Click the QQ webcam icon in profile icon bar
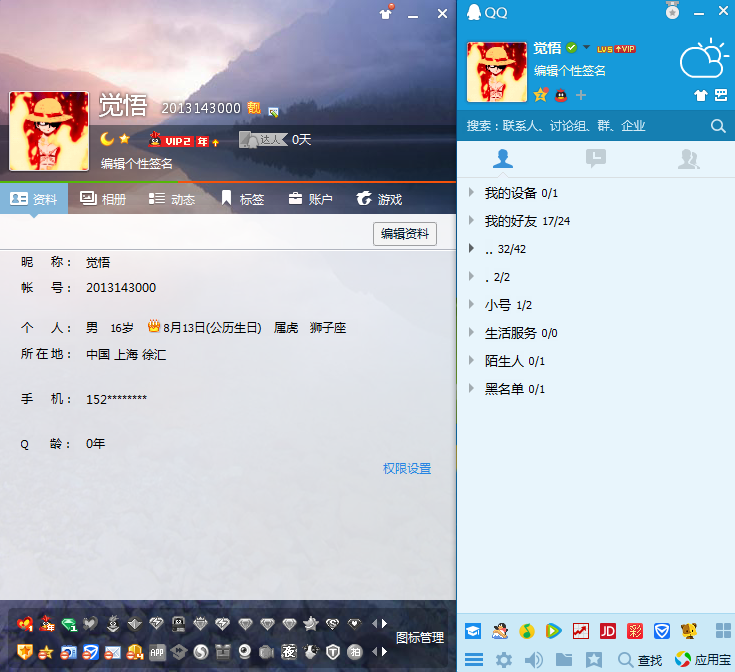This screenshot has height=672, width=735. pos(245,652)
